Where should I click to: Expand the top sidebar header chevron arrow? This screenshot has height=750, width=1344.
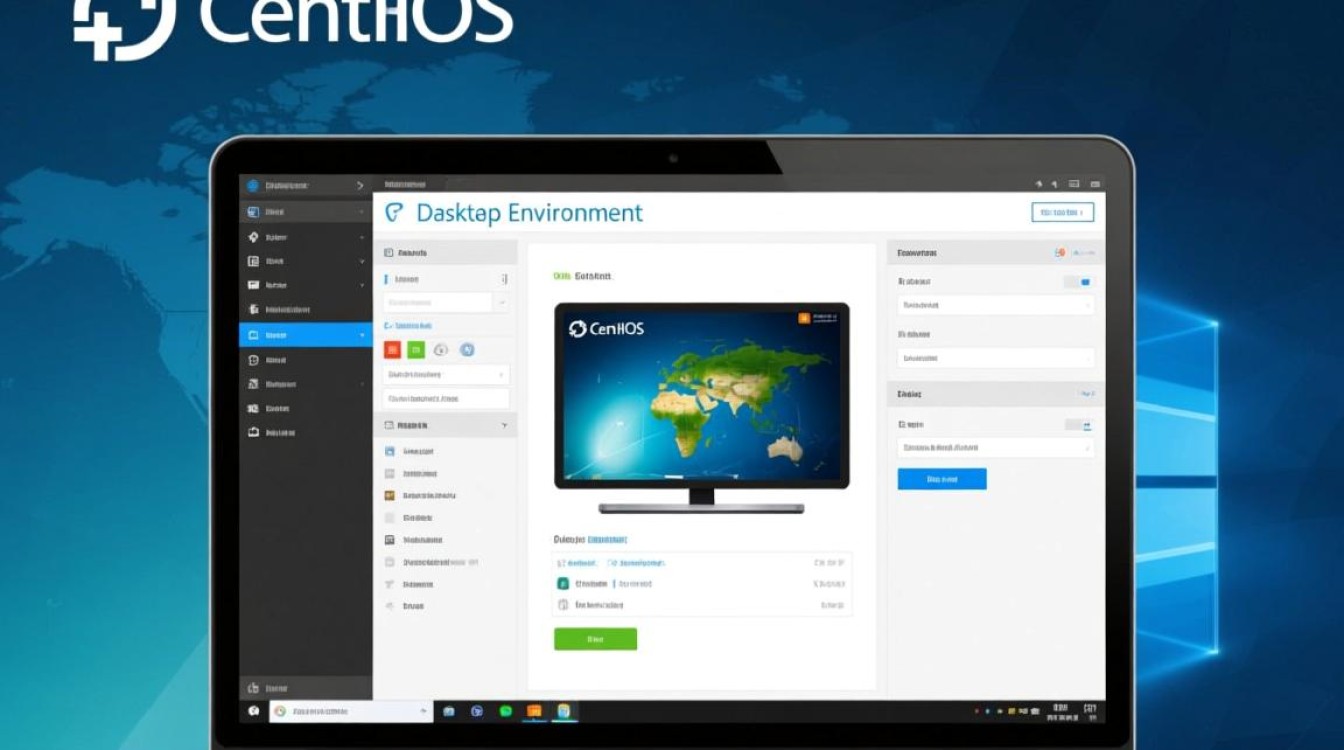(360, 185)
